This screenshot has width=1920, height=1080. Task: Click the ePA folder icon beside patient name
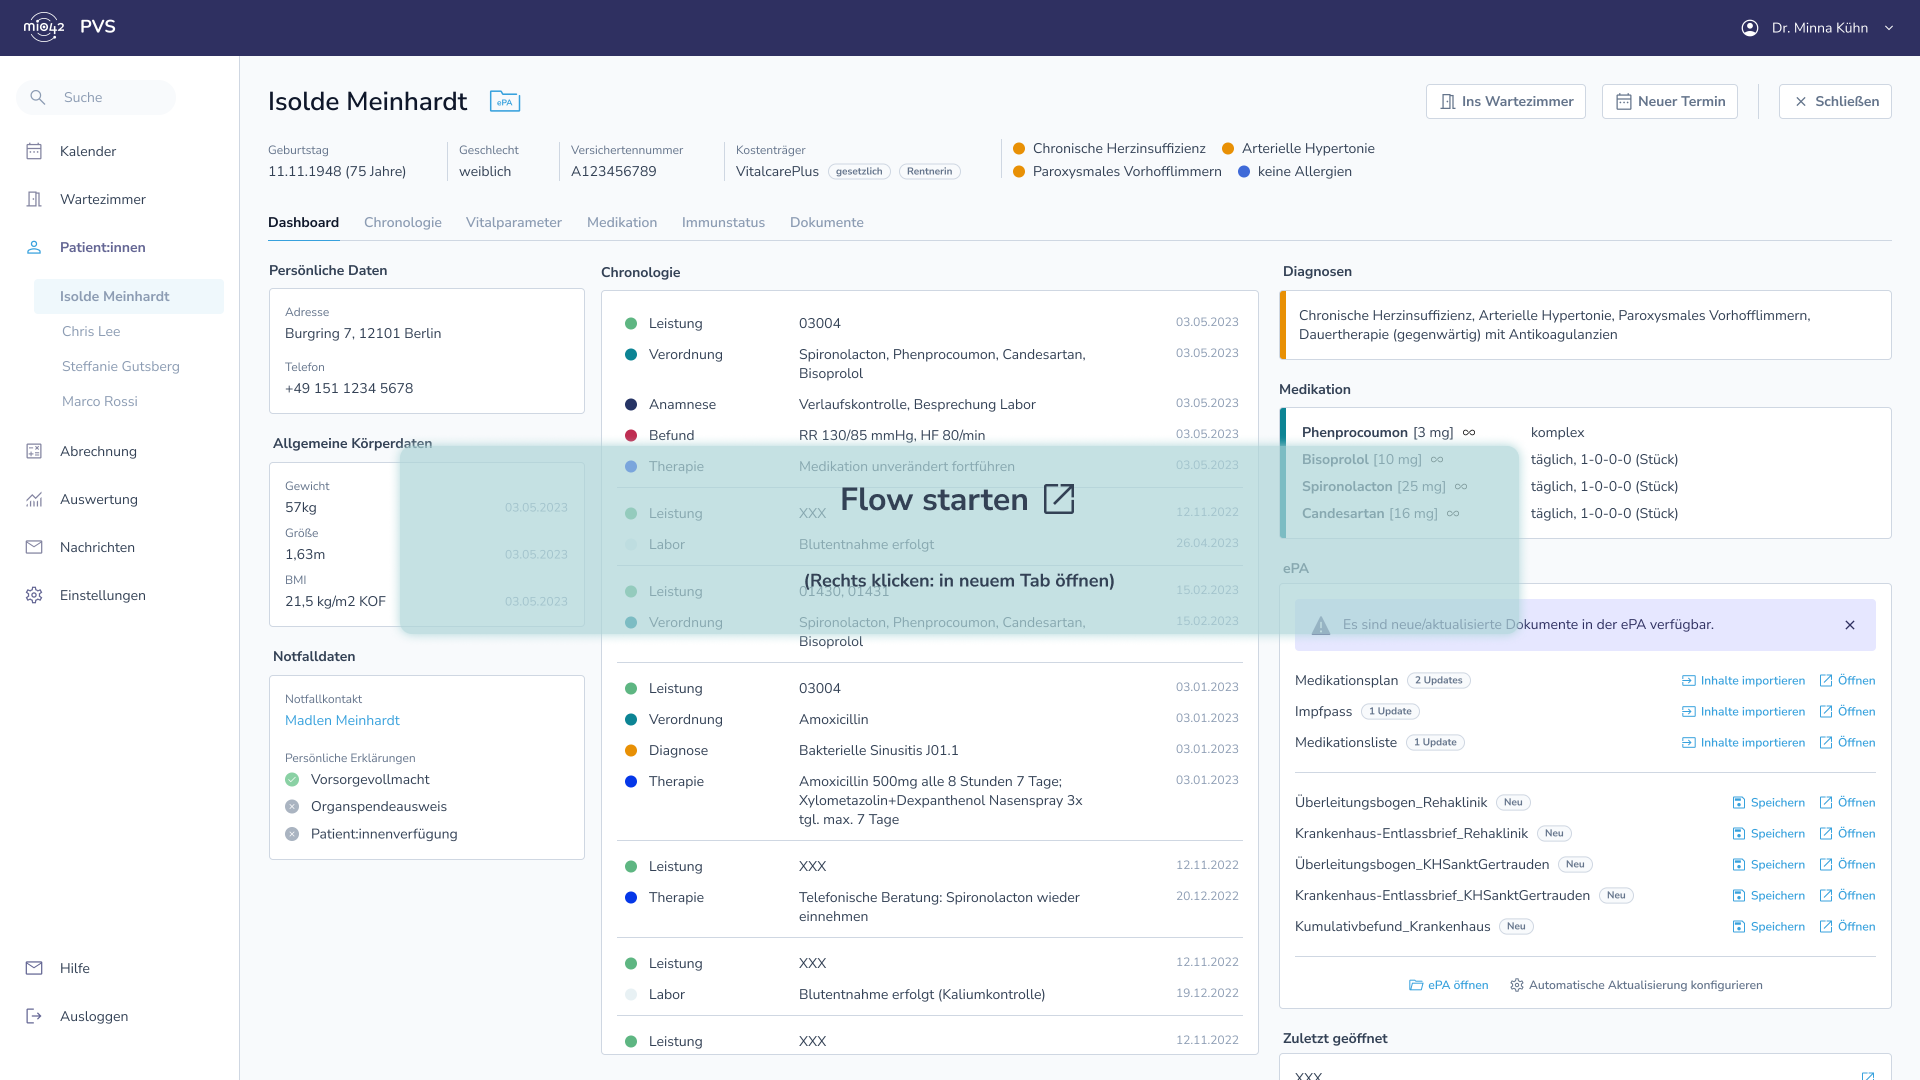[x=504, y=101]
